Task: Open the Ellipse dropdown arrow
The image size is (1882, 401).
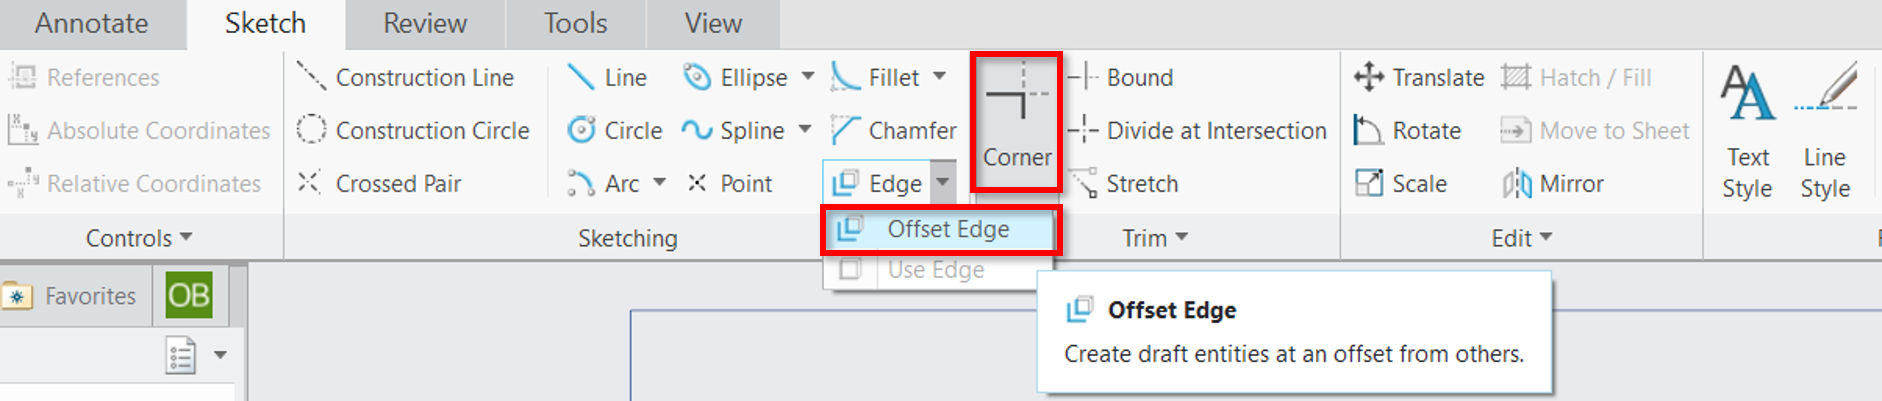Action: pyautogui.click(x=807, y=76)
